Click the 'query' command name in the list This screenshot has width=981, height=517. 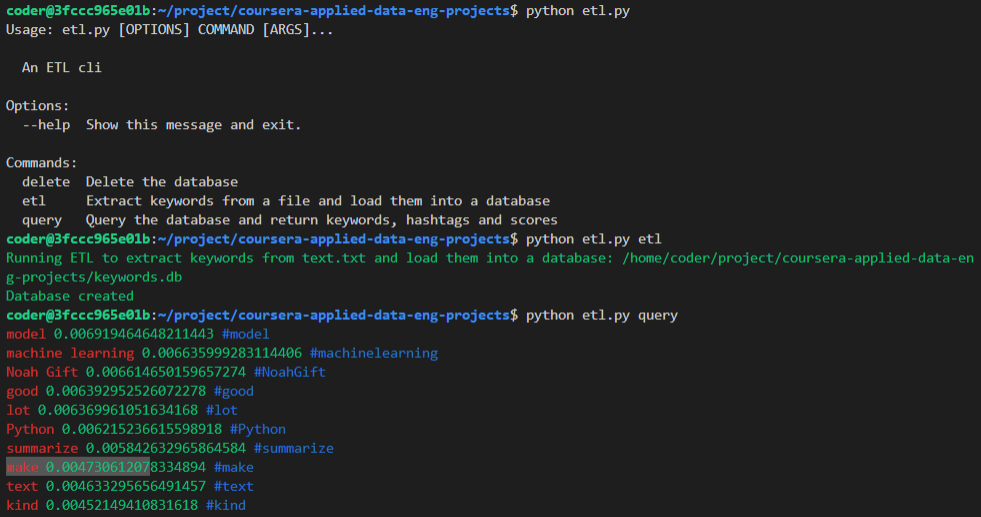pyautogui.click(x=42, y=220)
